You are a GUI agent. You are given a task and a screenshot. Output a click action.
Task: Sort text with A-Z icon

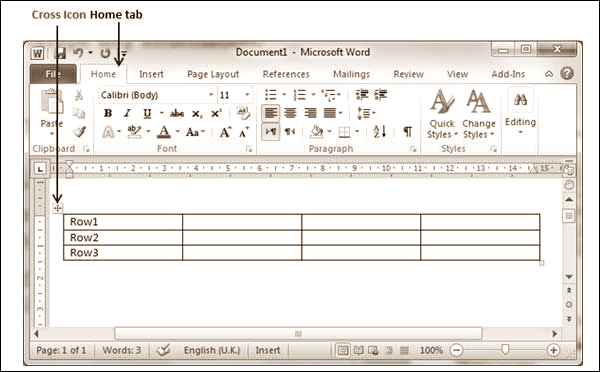tap(380, 132)
